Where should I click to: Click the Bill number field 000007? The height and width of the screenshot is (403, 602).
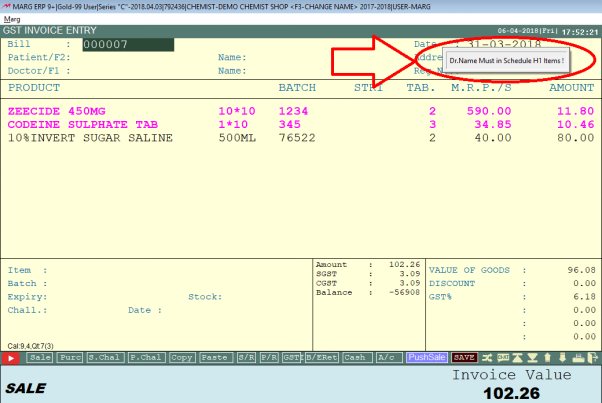[128, 45]
